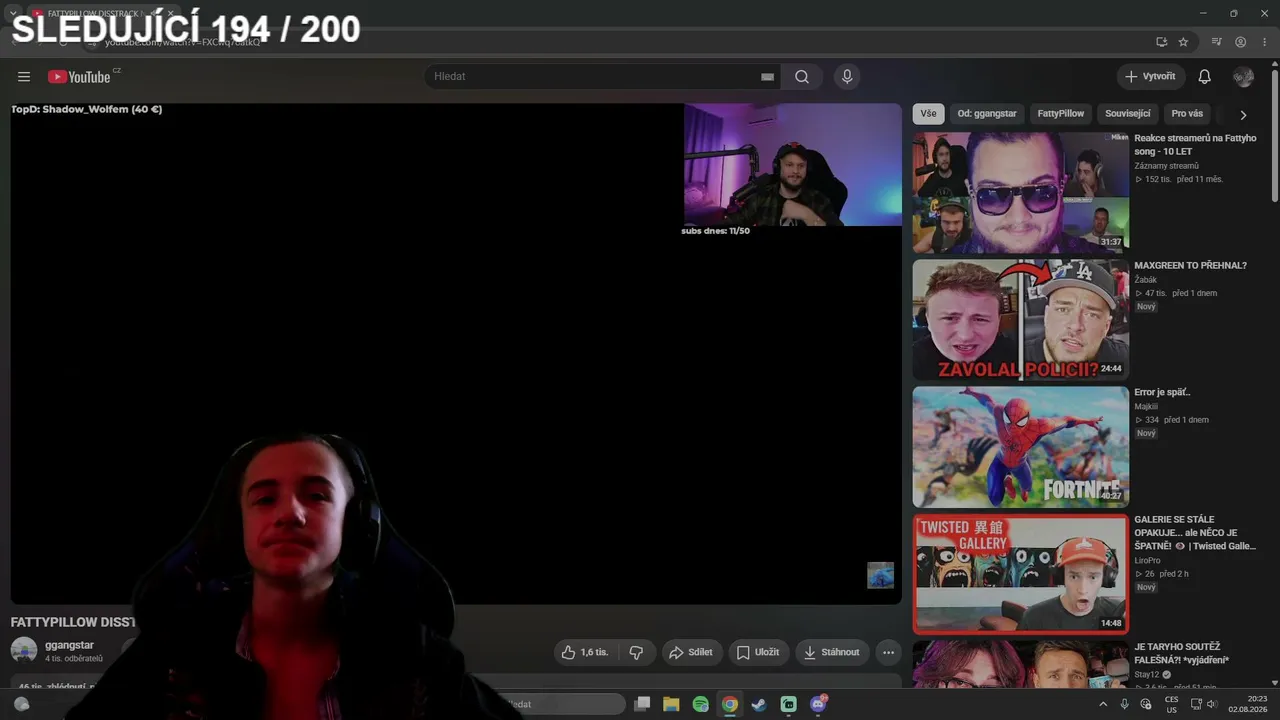The height and width of the screenshot is (720, 1280).
Task: Click the taskbar microphone tray icon
Action: coord(1124,704)
